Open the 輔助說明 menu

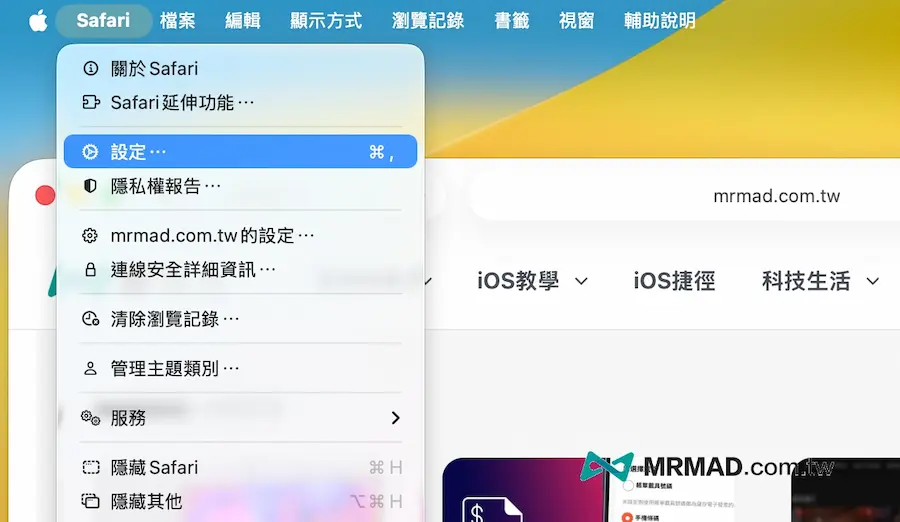click(x=660, y=21)
